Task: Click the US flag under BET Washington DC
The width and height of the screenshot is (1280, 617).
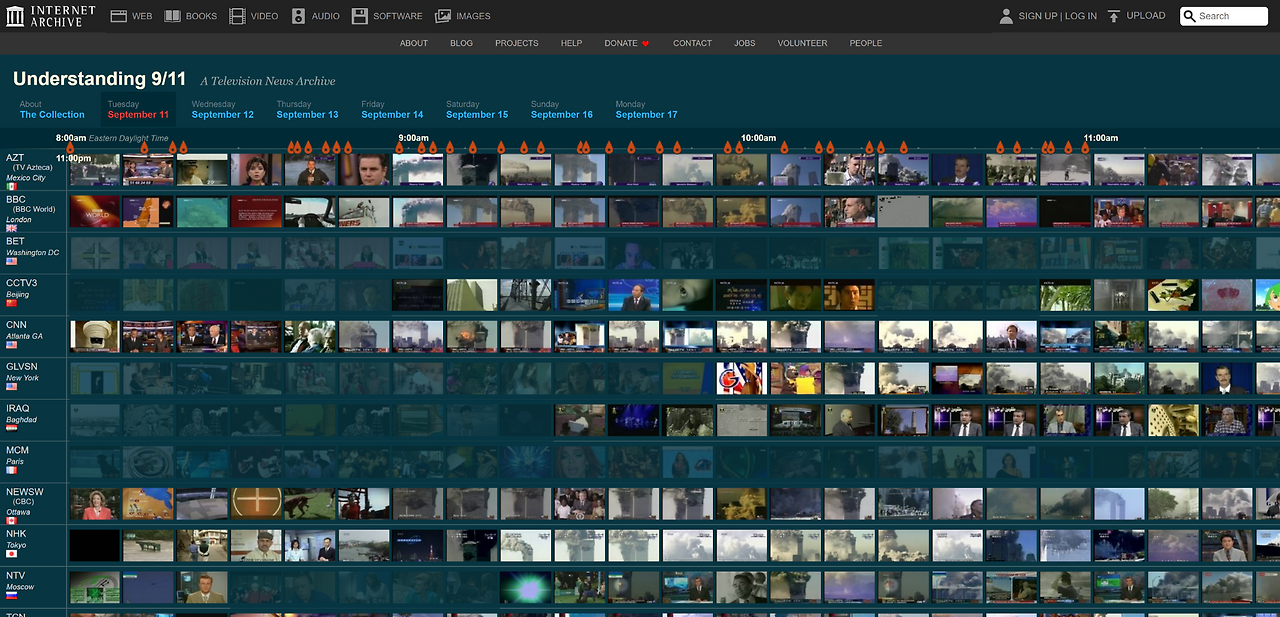Action: point(12,261)
